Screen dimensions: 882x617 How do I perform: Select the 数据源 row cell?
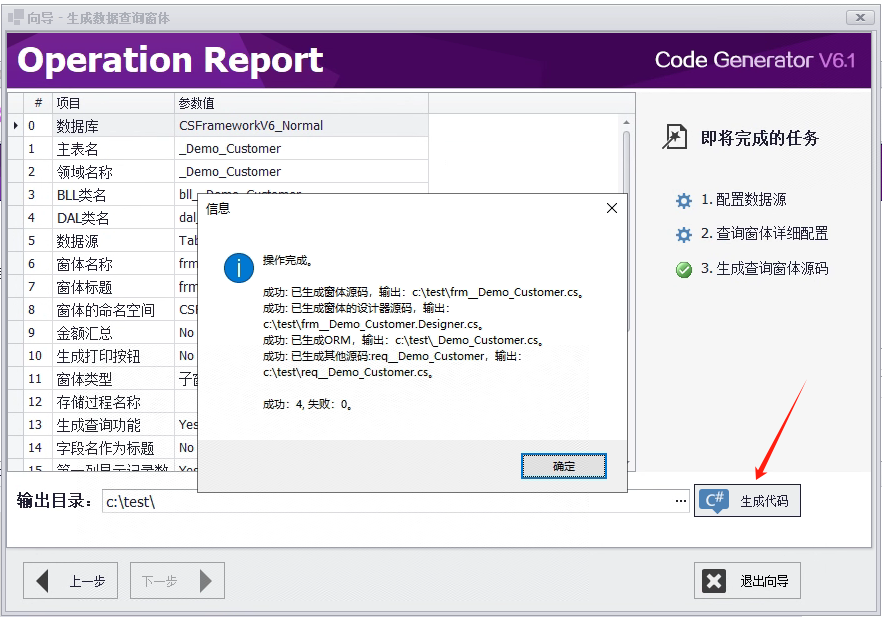pyautogui.click(x=113, y=241)
